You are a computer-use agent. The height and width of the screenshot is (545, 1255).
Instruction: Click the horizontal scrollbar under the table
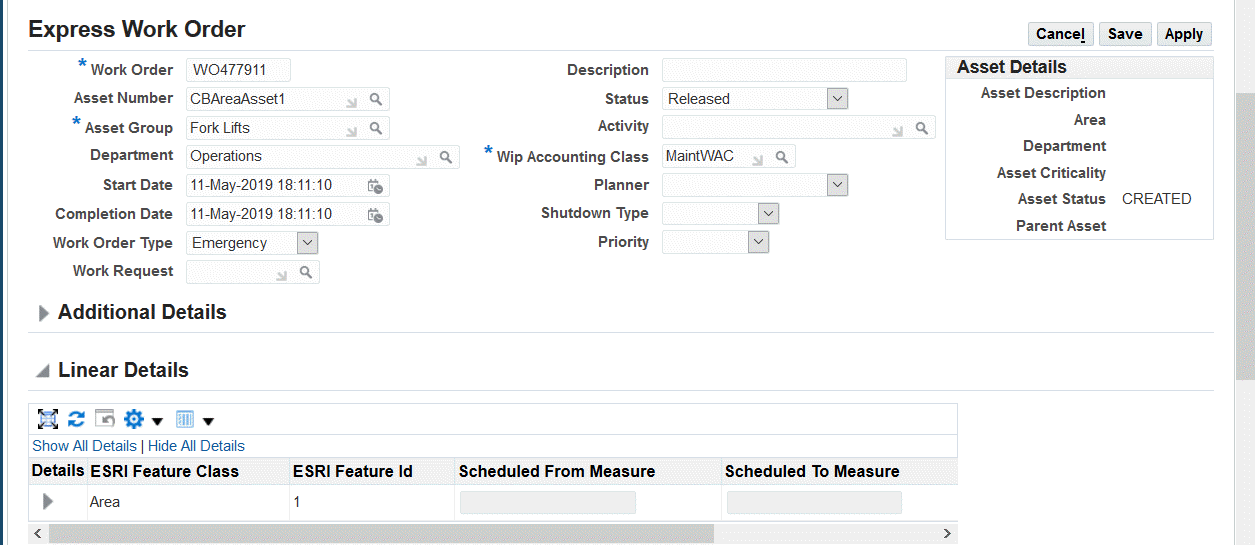coord(380,534)
